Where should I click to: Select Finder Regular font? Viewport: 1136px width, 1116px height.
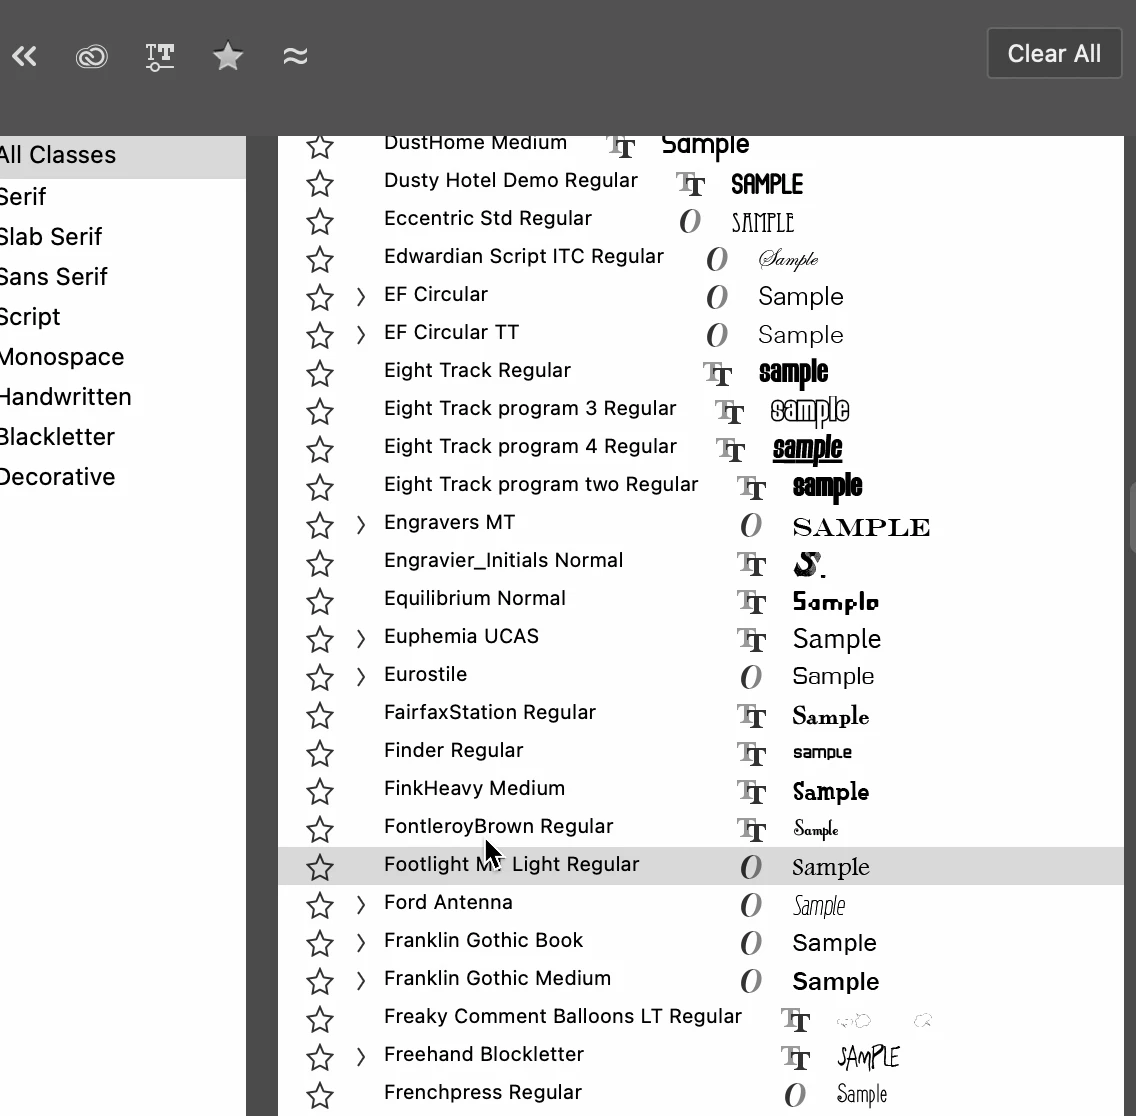tap(454, 750)
